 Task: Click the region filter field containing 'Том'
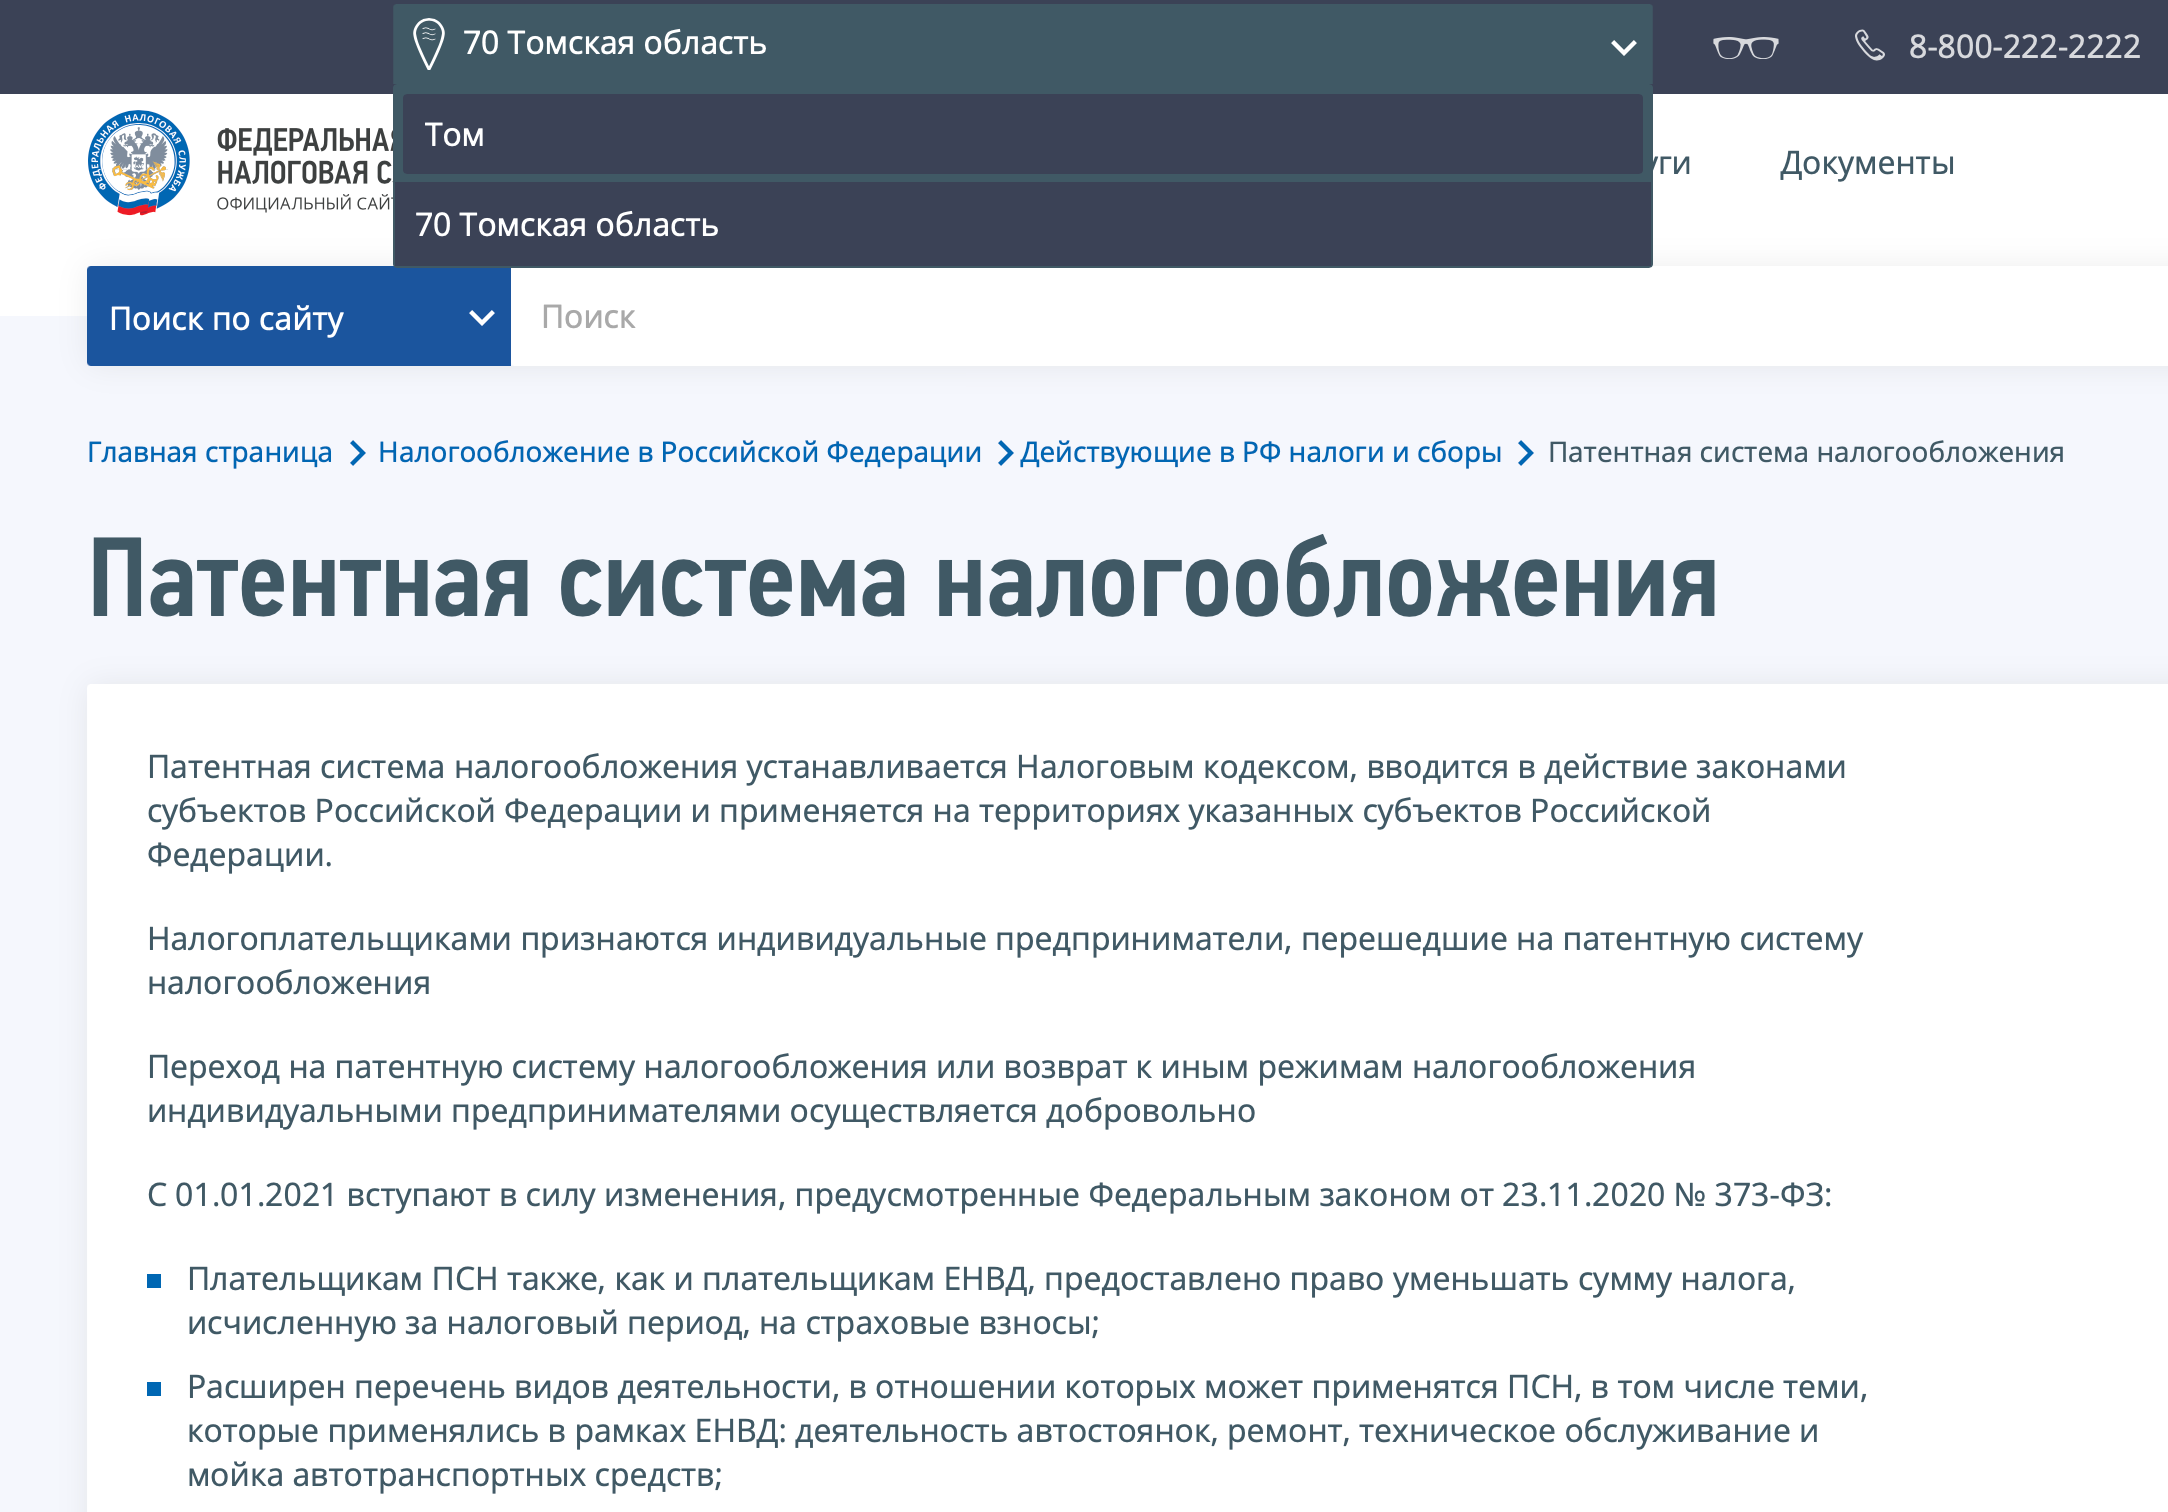[1022, 135]
